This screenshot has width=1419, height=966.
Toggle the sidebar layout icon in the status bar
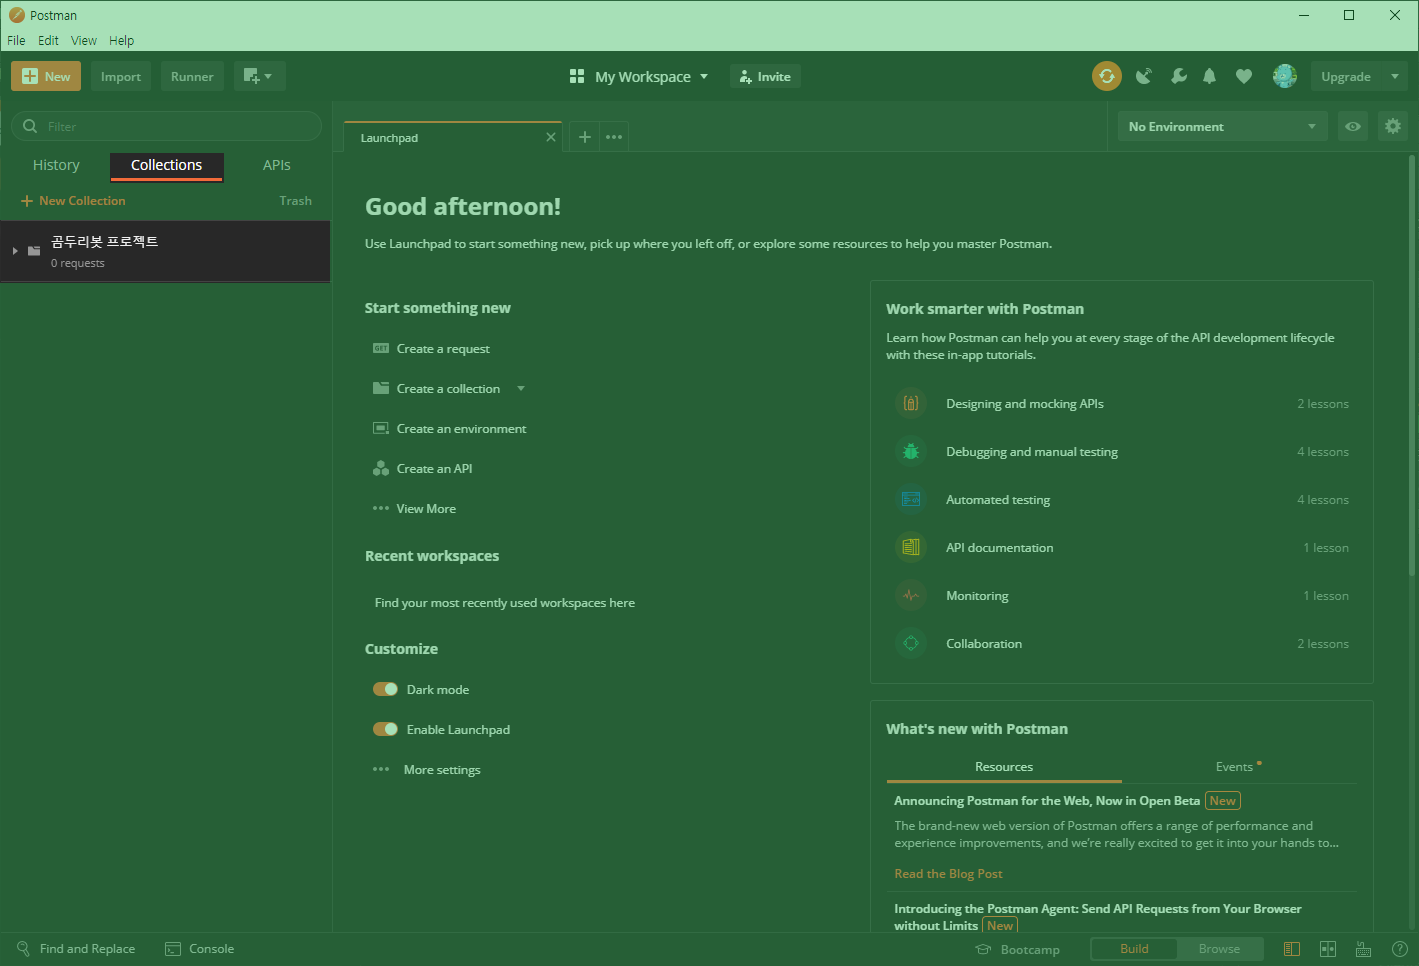1292,949
